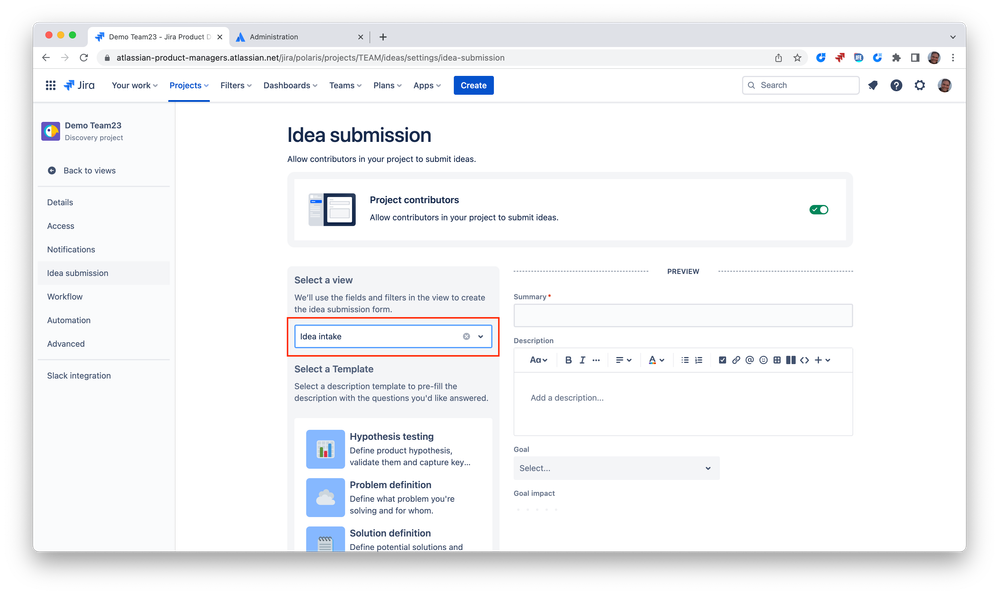Viewport: 999px width, 595px height.
Task: Open the Demo Team23 project avatar
Action: click(x=51, y=131)
